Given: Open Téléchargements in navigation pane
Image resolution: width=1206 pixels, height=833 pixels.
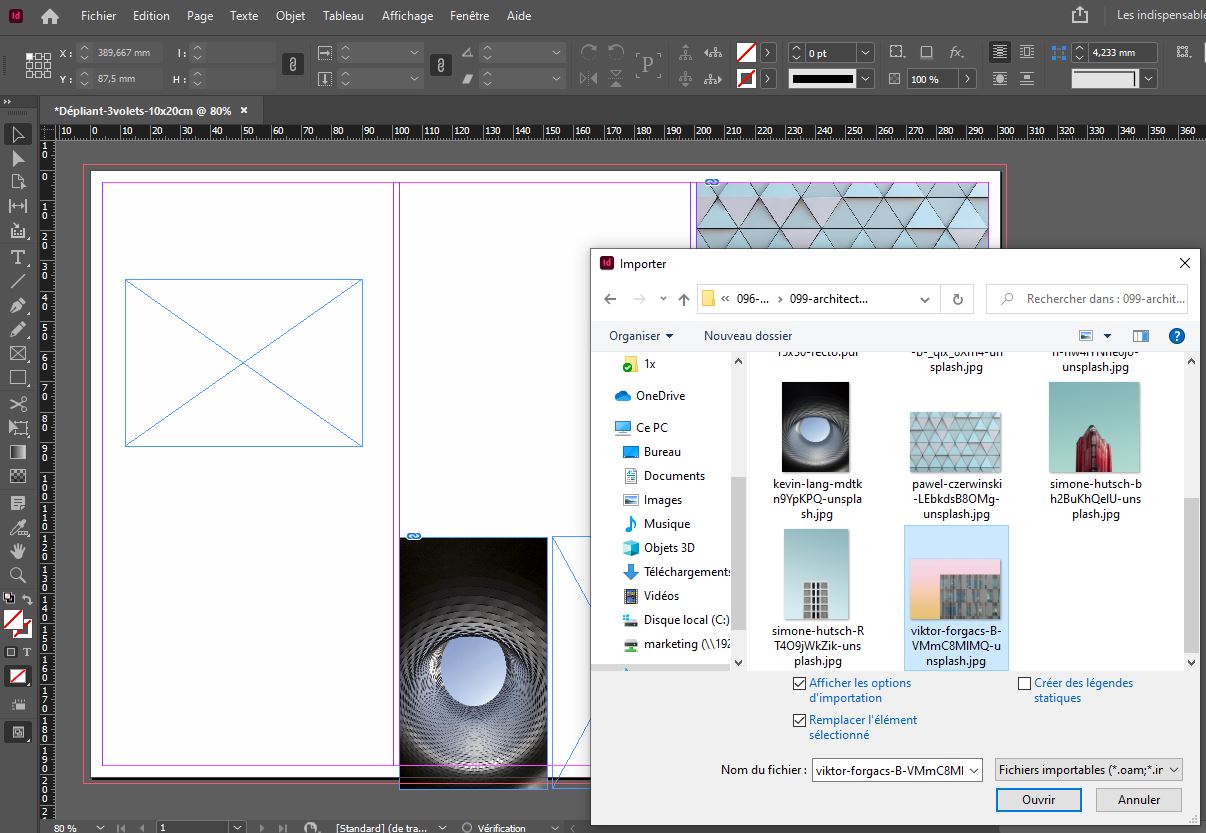Looking at the screenshot, I should (676, 572).
